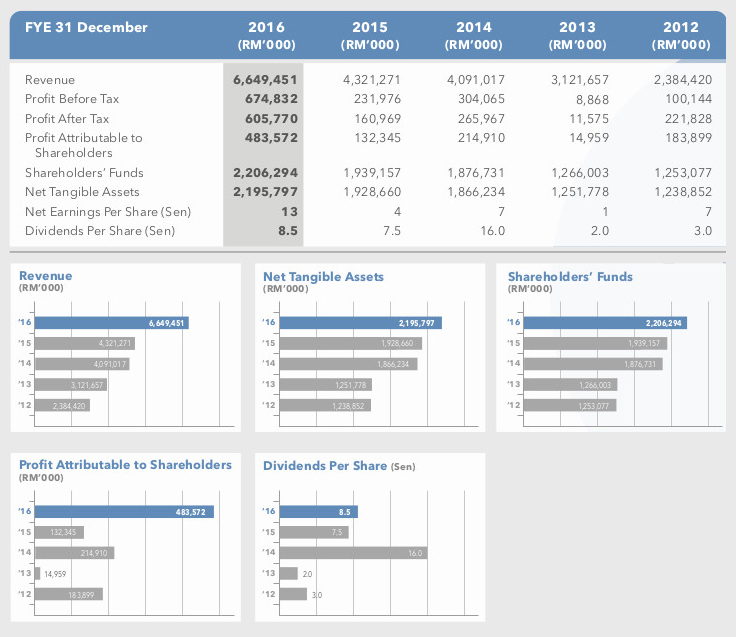Screen dimensions: 736x637
Task: Select Net Tangible Assets table value 1,866,234
Action: pyautogui.click(x=476, y=192)
